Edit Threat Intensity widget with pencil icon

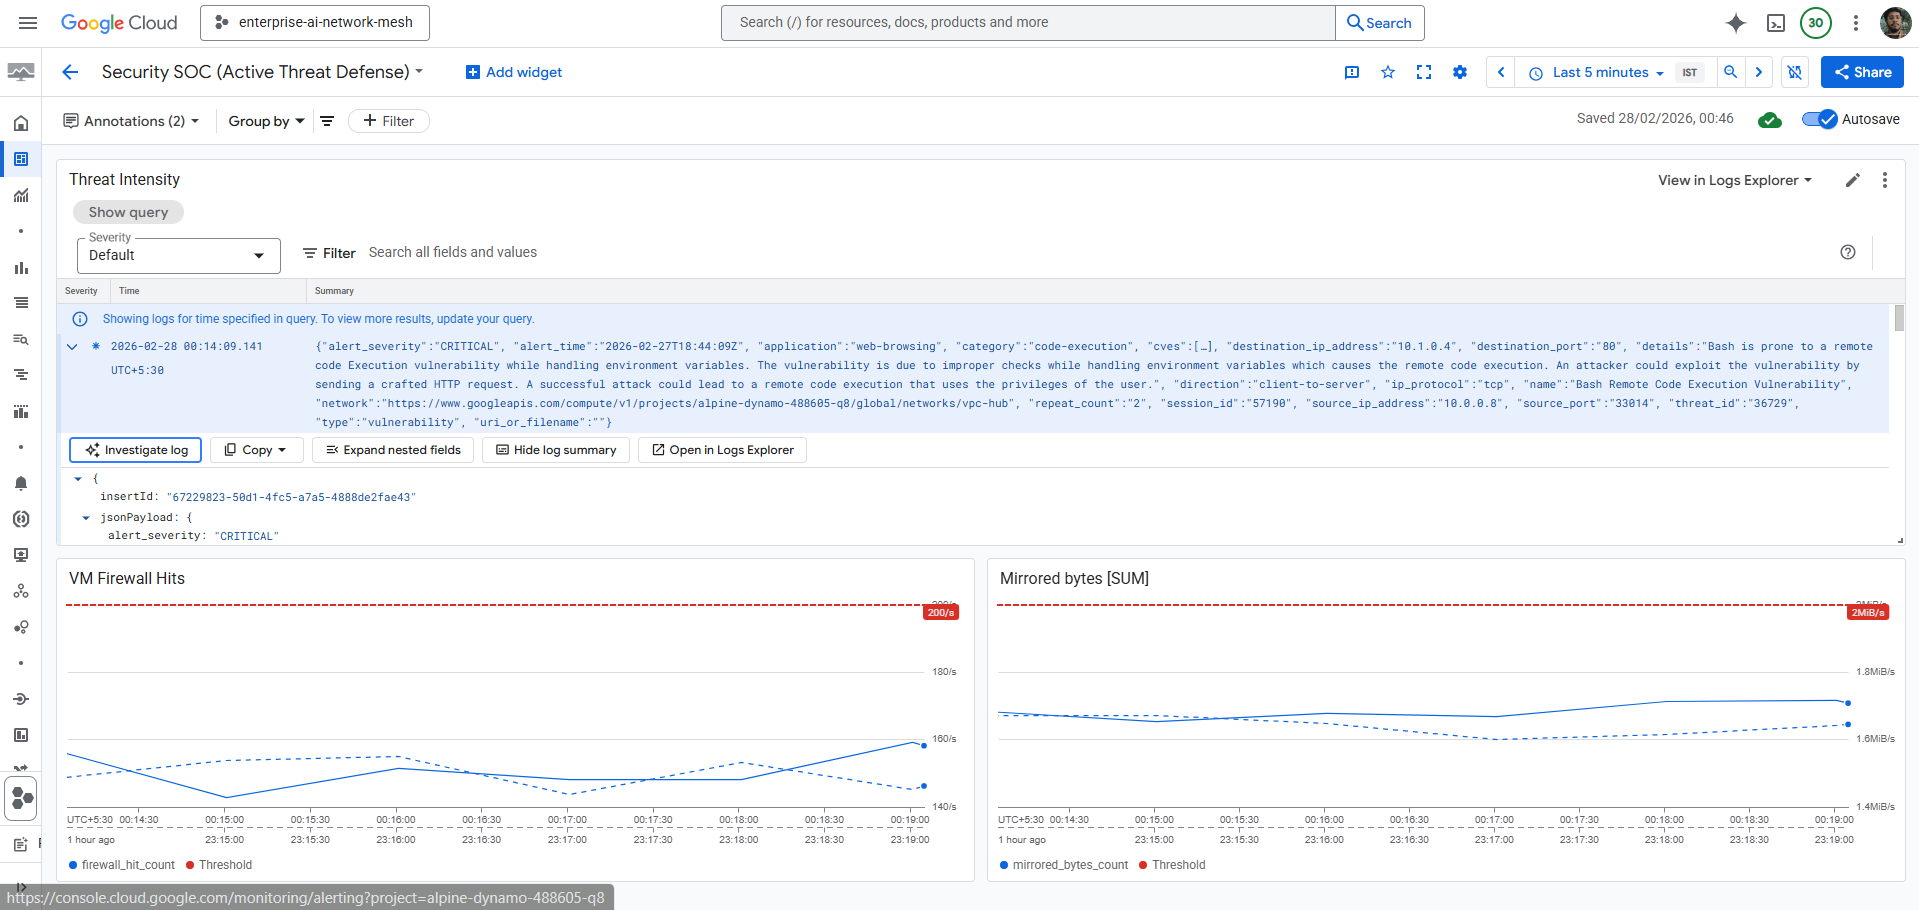click(1853, 180)
